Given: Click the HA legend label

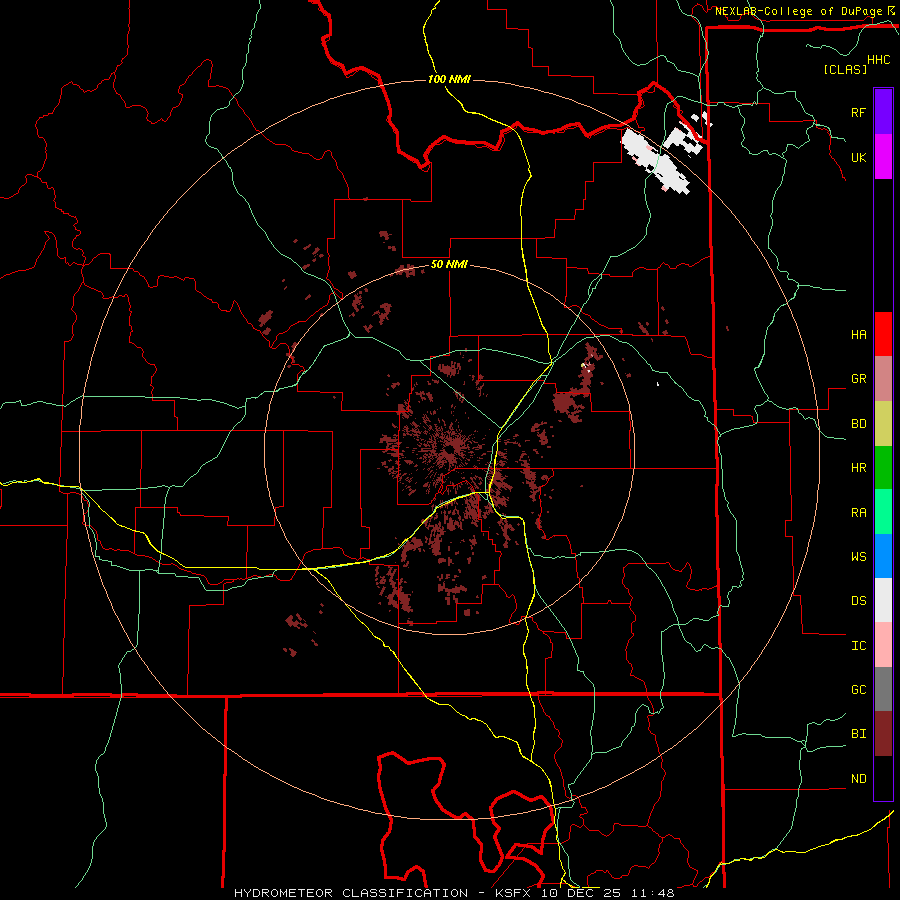Looking at the screenshot, I should 858,334.
